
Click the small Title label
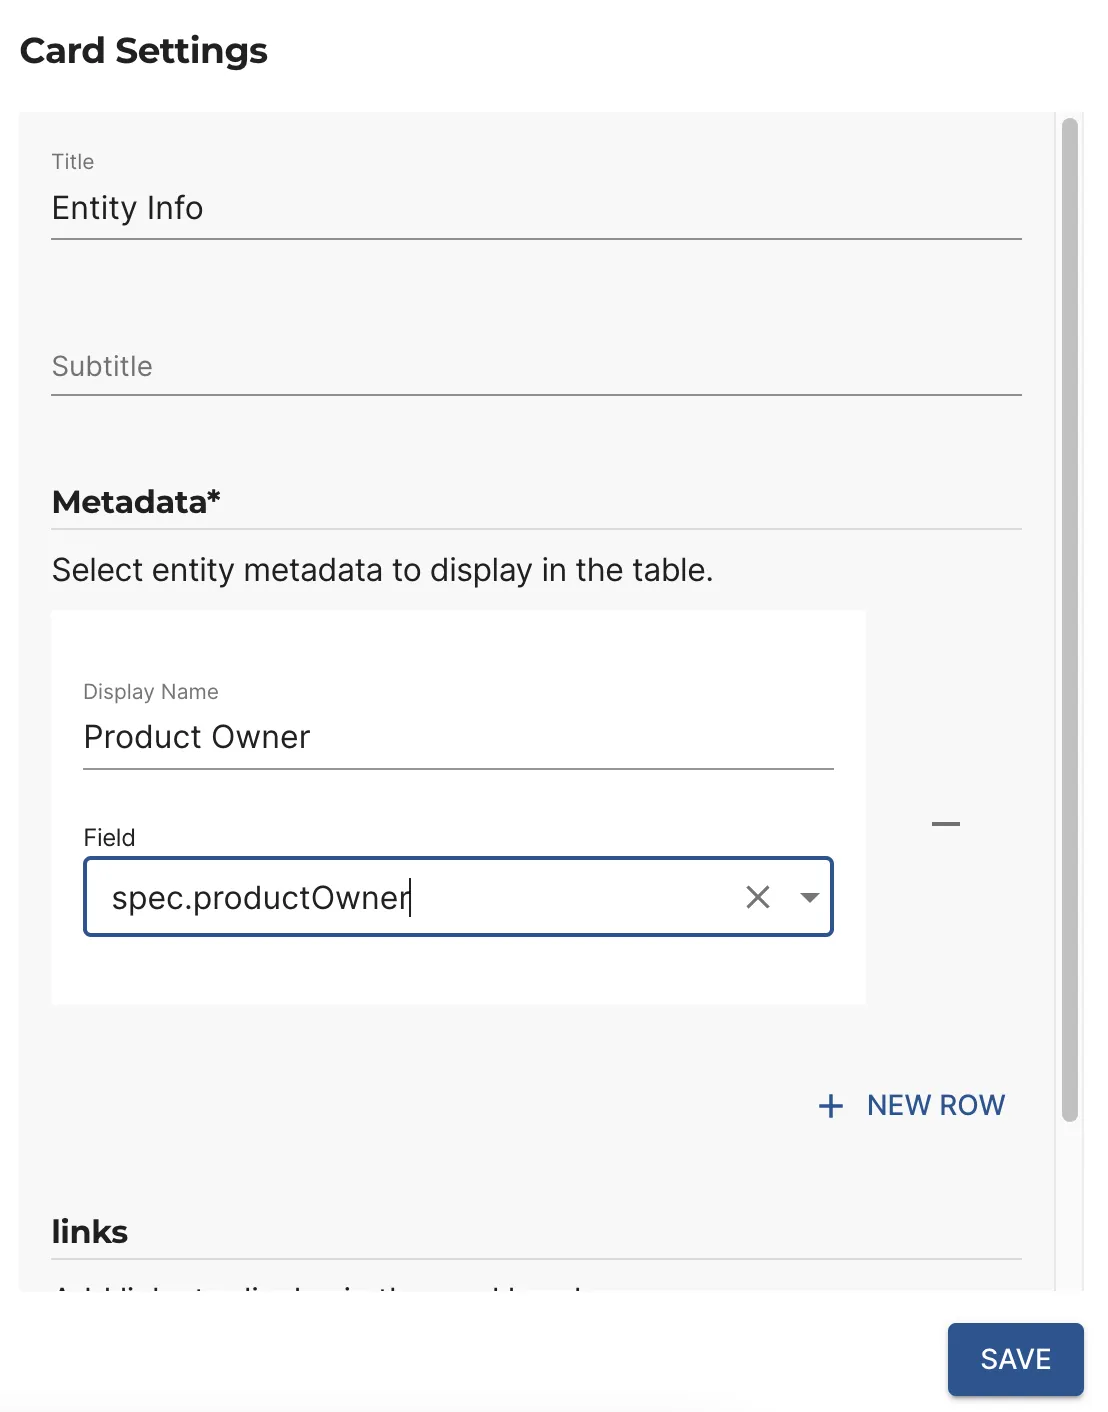click(73, 162)
